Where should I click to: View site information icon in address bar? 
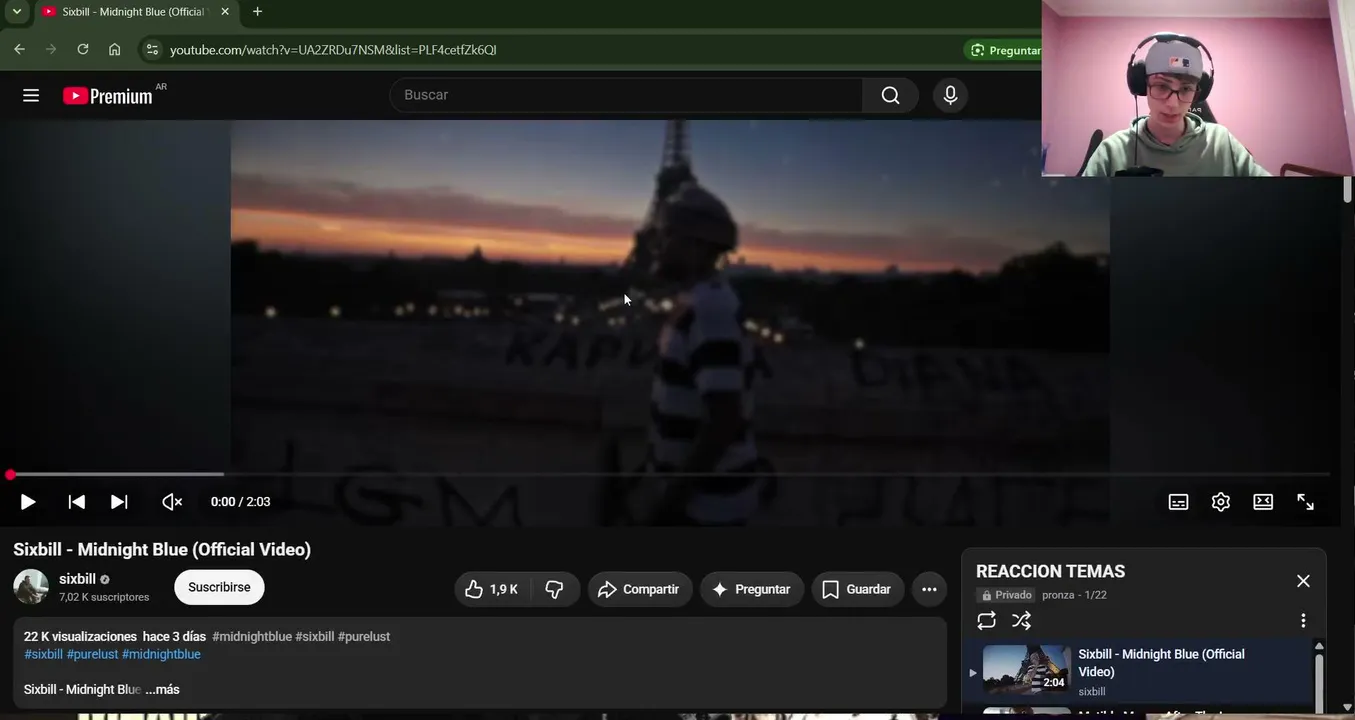coord(151,49)
